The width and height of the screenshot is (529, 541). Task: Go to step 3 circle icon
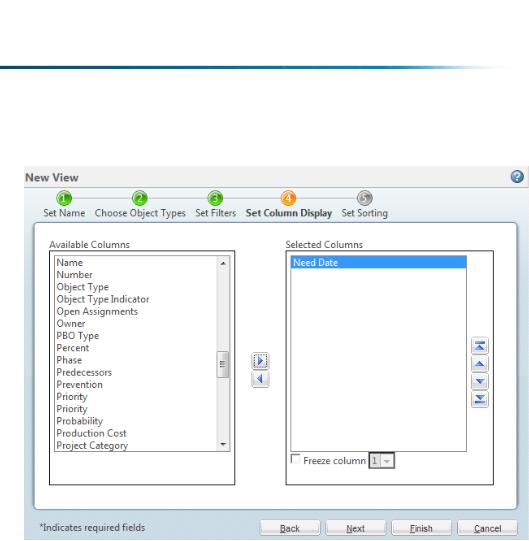point(215,198)
